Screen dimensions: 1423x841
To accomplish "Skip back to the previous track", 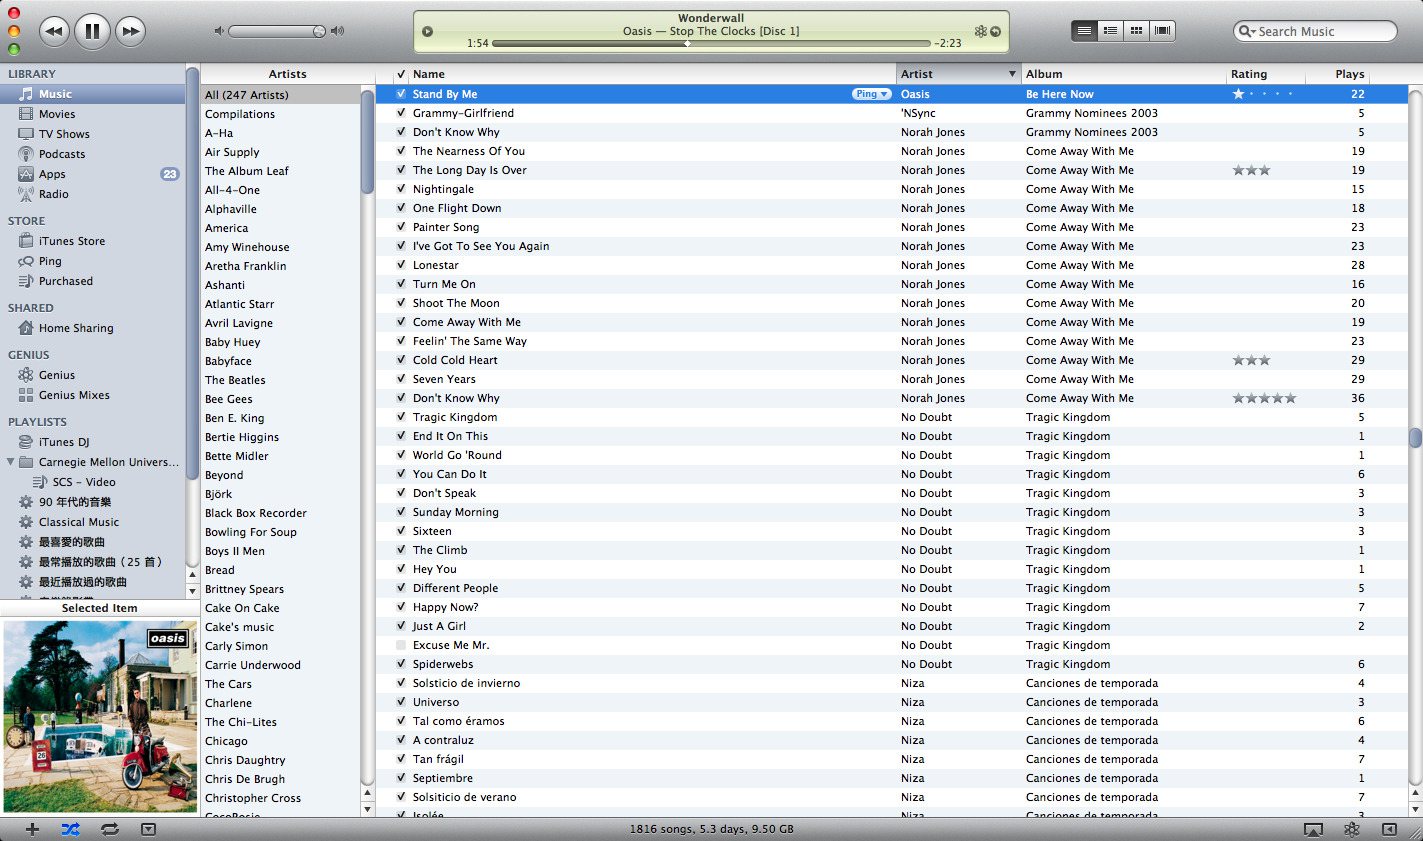I will (x=54, y=31).
